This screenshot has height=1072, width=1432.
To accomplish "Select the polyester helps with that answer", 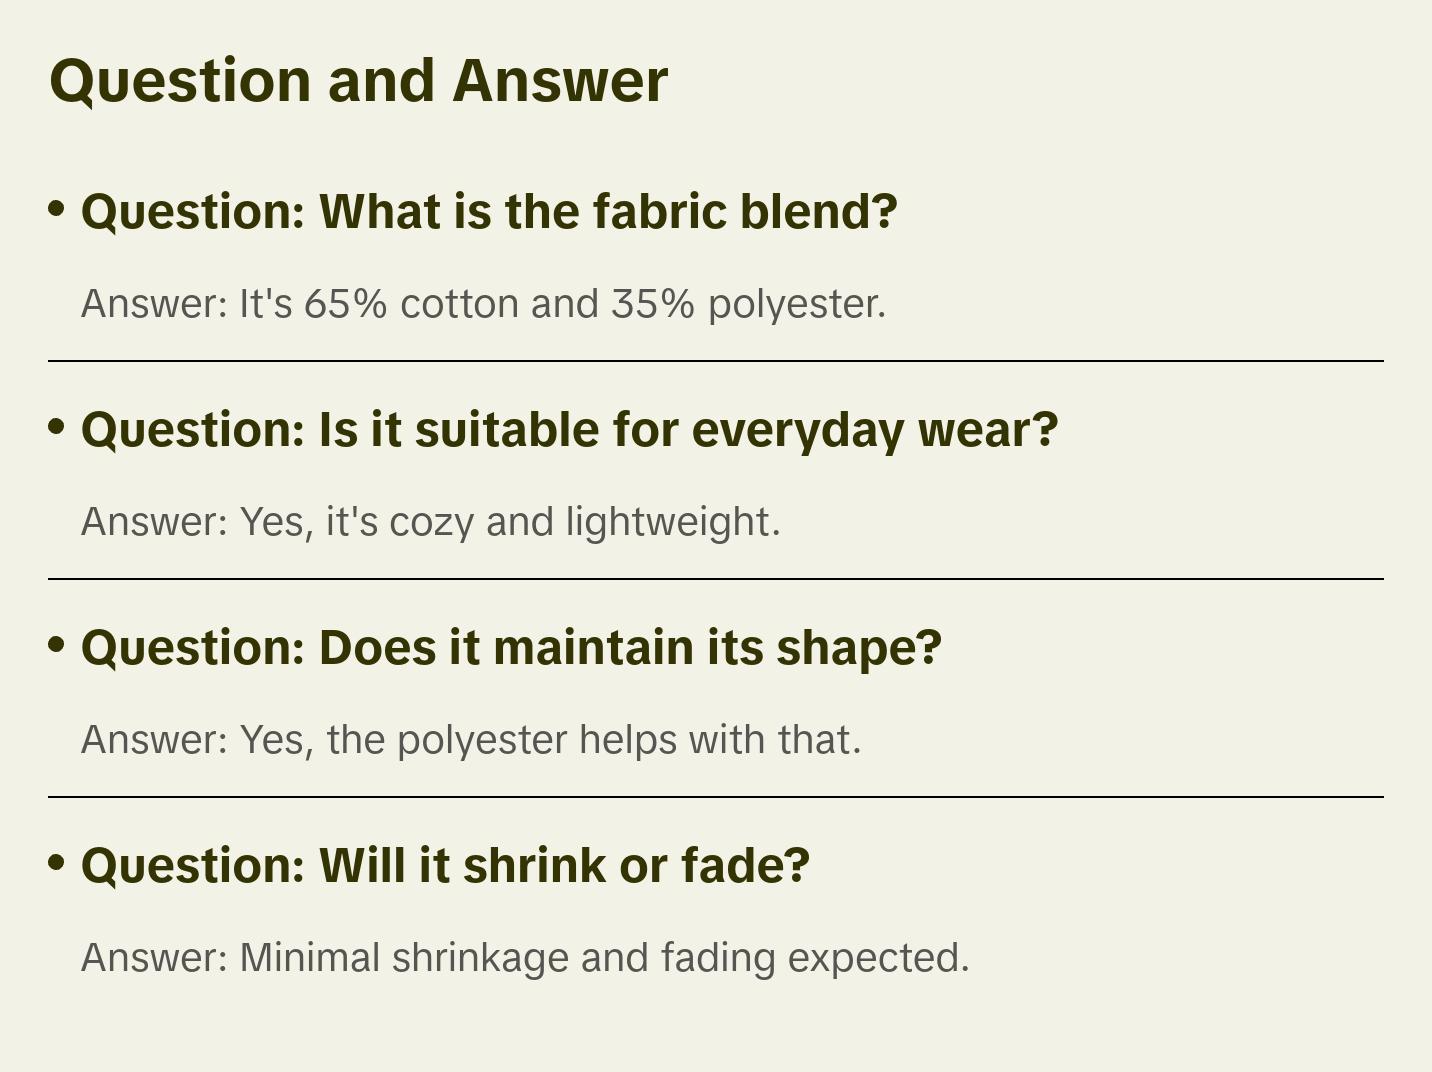I will (471, 740).
